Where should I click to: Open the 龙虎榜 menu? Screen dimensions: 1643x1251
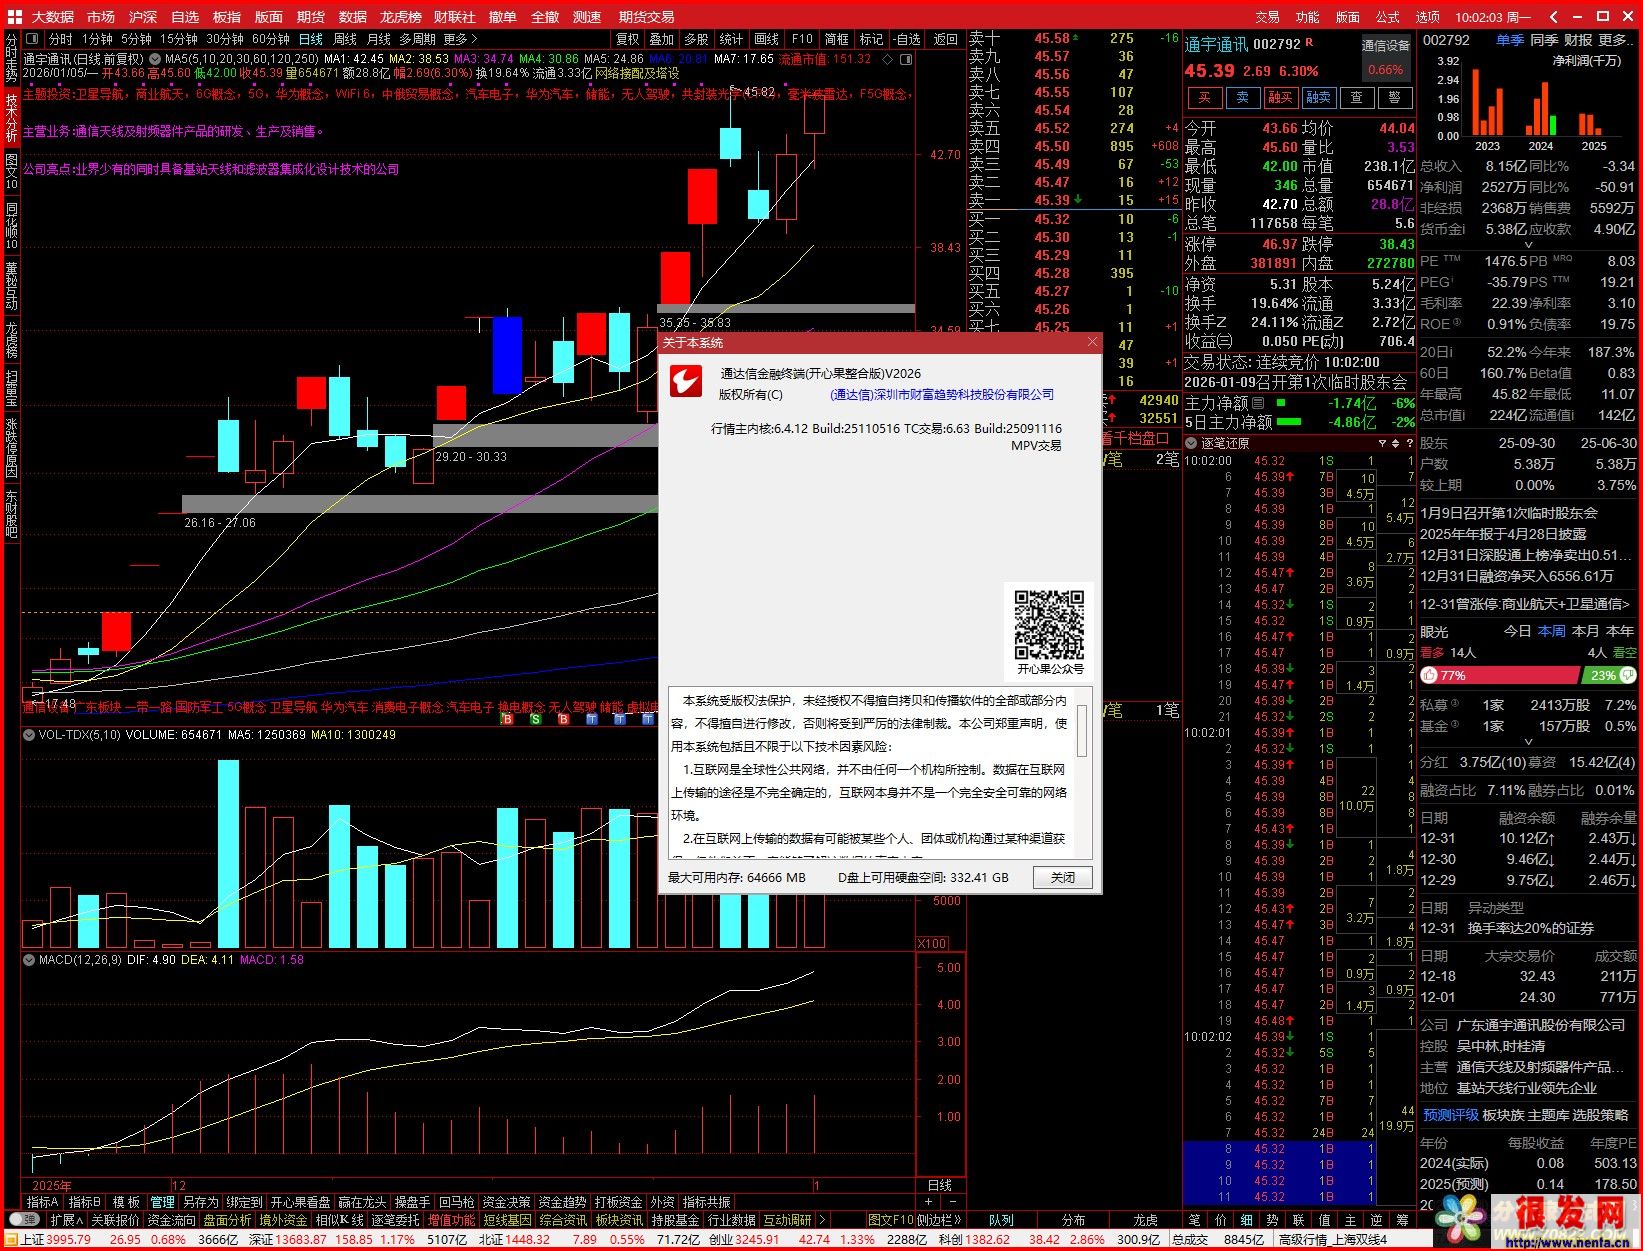tap(400, 17)
